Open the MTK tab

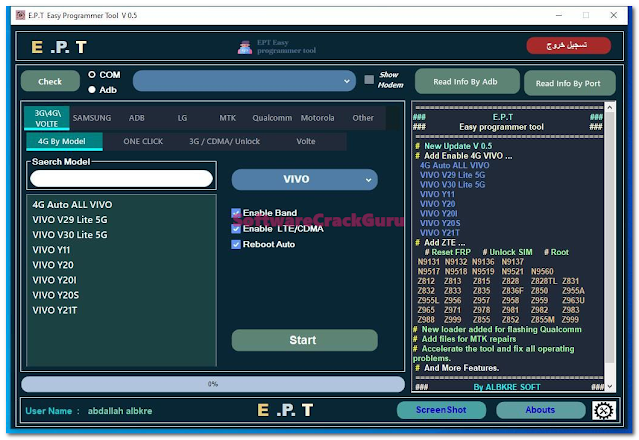(x=227, y=118)
